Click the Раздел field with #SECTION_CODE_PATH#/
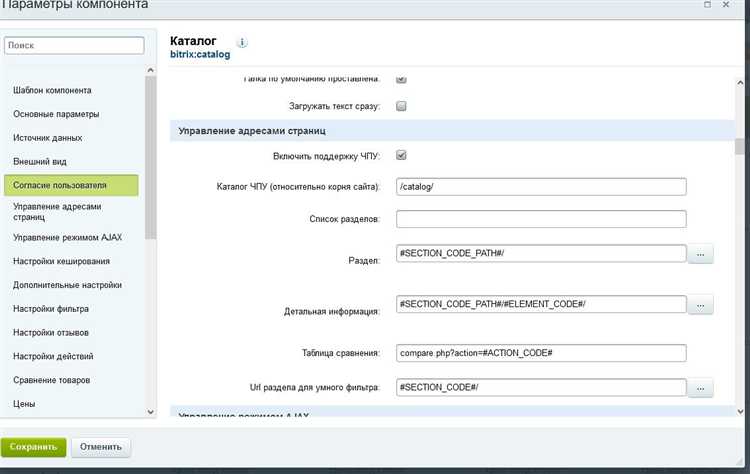The image size is (750, 474). [x=541, y=254]
